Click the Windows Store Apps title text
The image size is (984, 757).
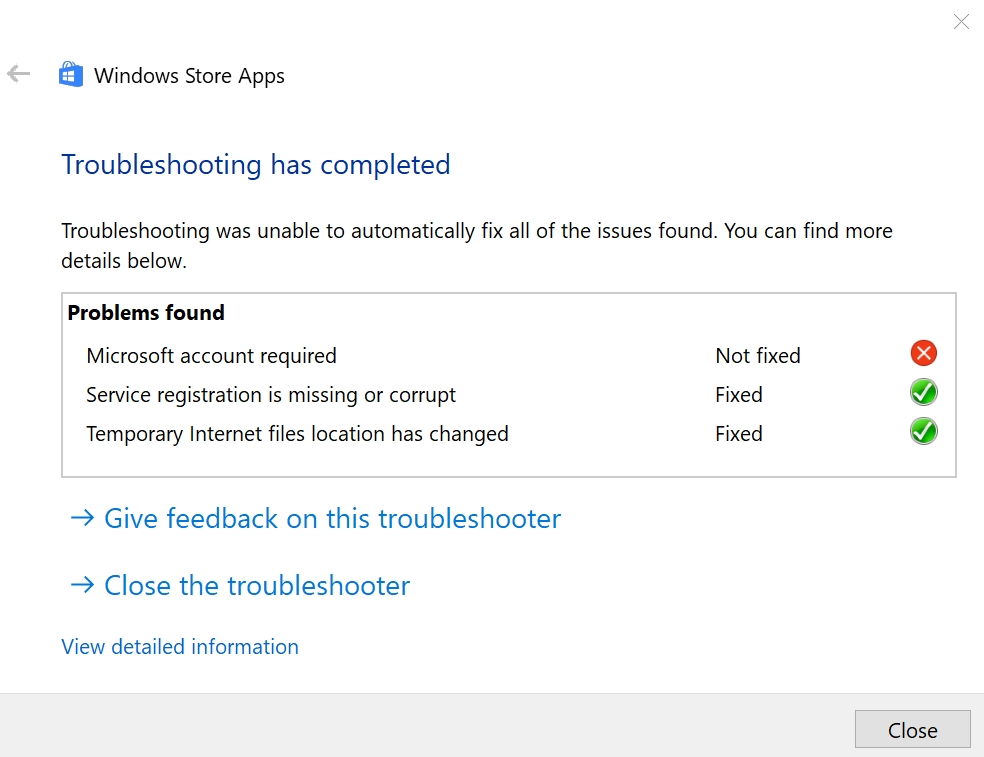point(190,76)
